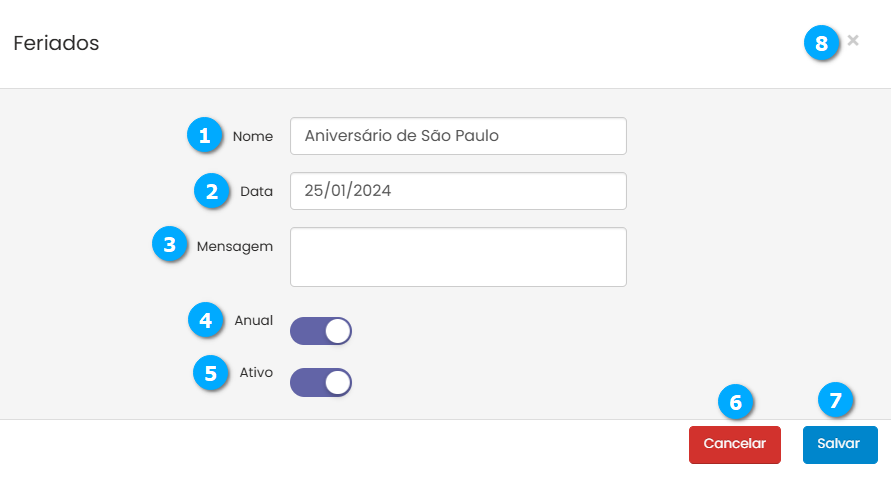Click the number 3 badge beside Mensagem
Viewport: 891px width, 480px height.
pos(170,245)
